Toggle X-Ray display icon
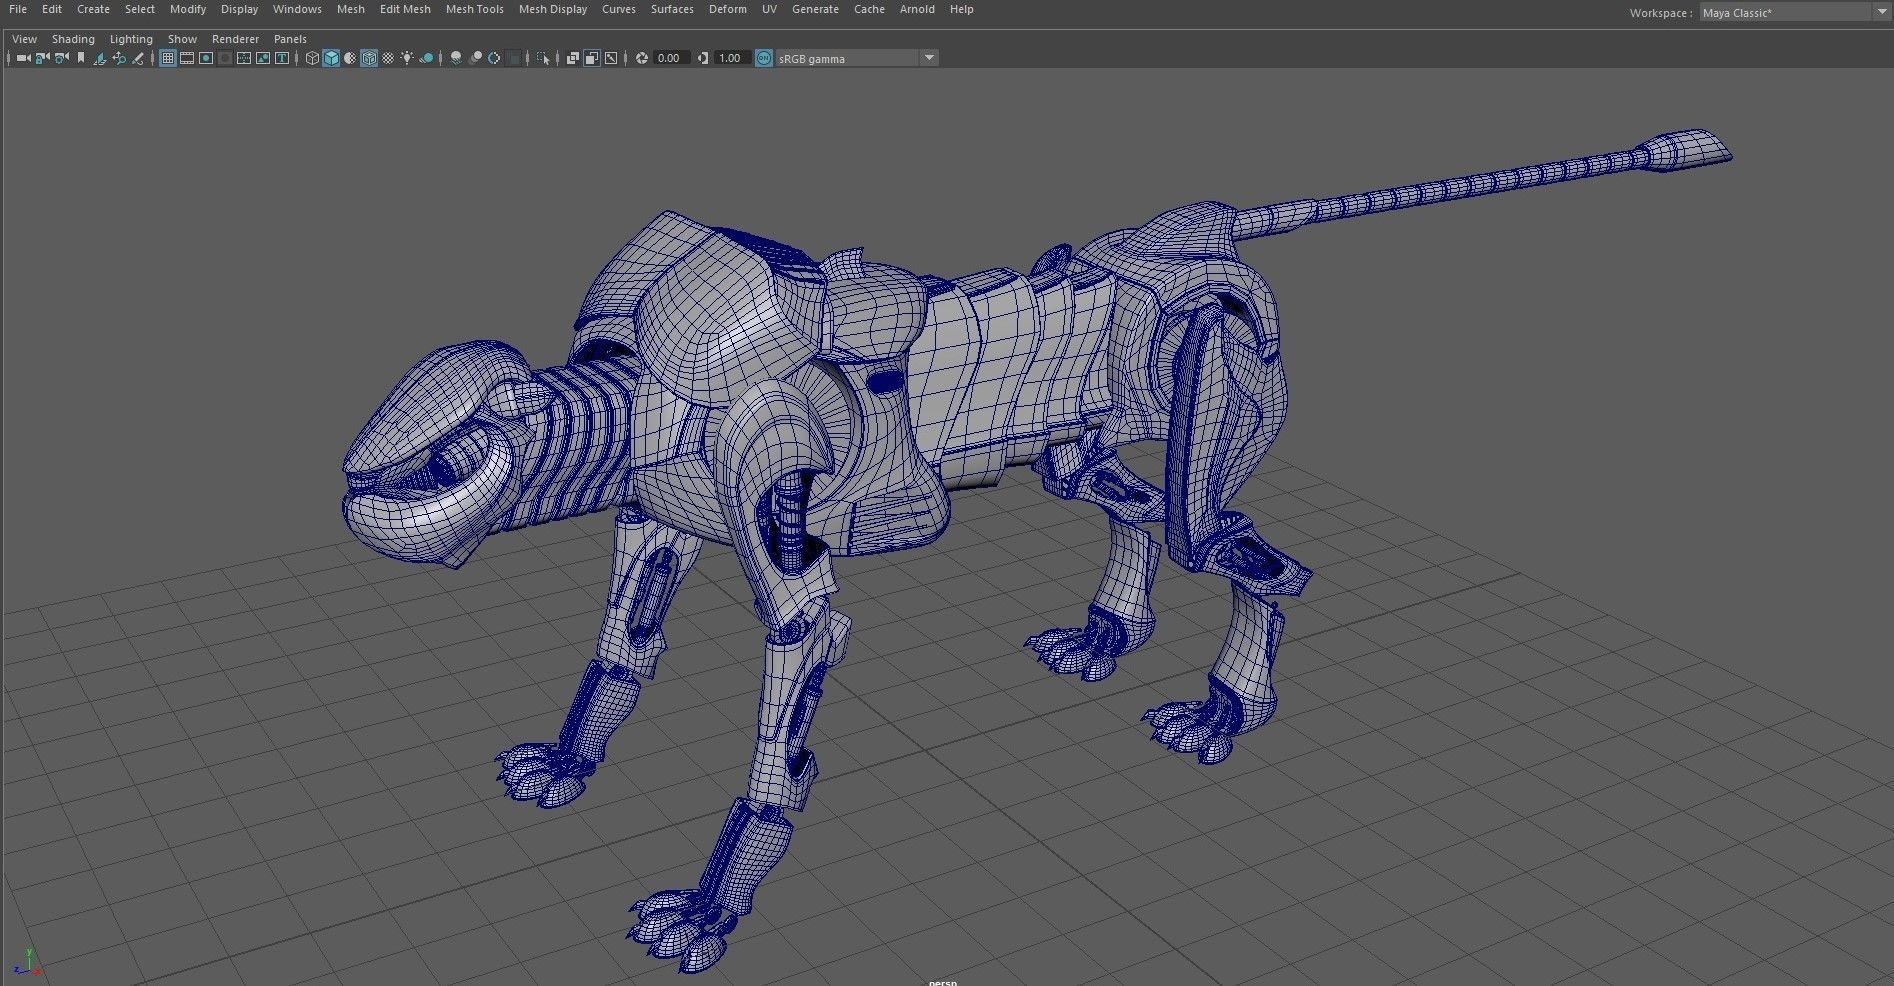 tap(573, 58)
